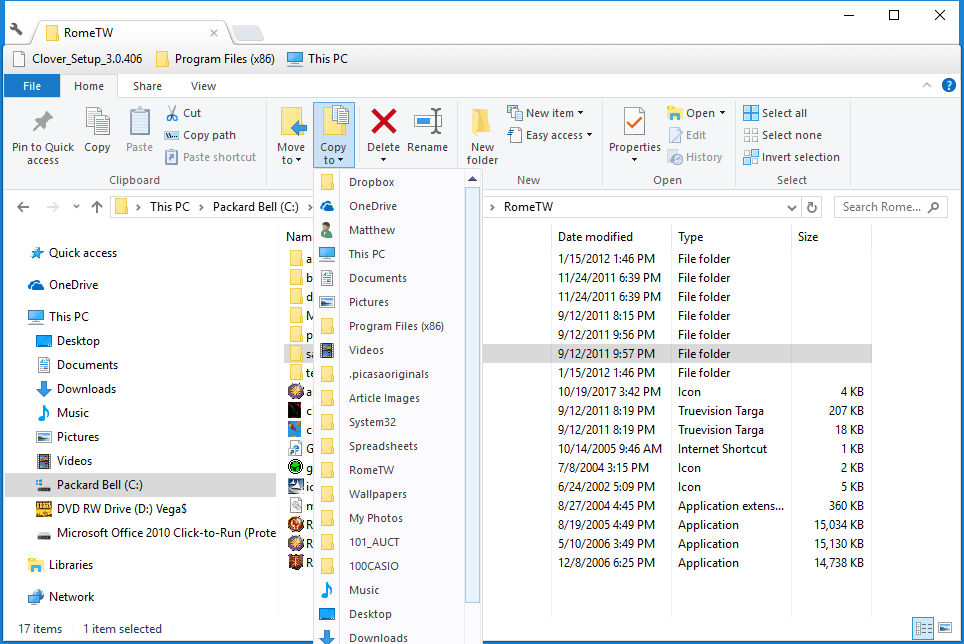
Task: Open a new Clover tab
Action: click(x=248, y=33)
